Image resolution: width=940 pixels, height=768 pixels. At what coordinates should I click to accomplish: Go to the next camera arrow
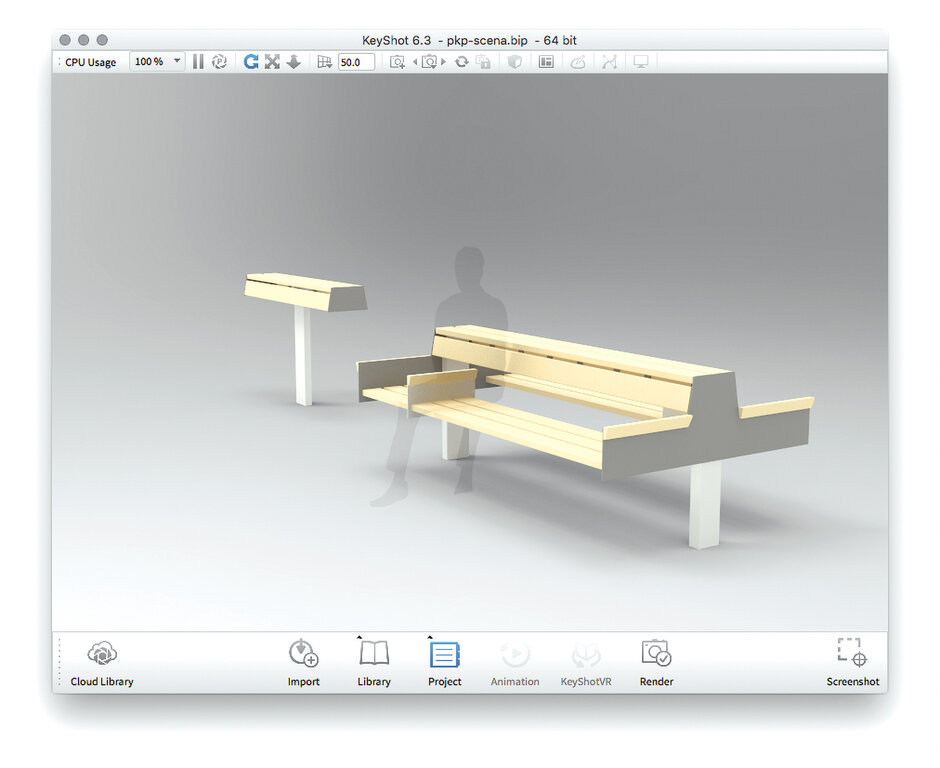444,62
